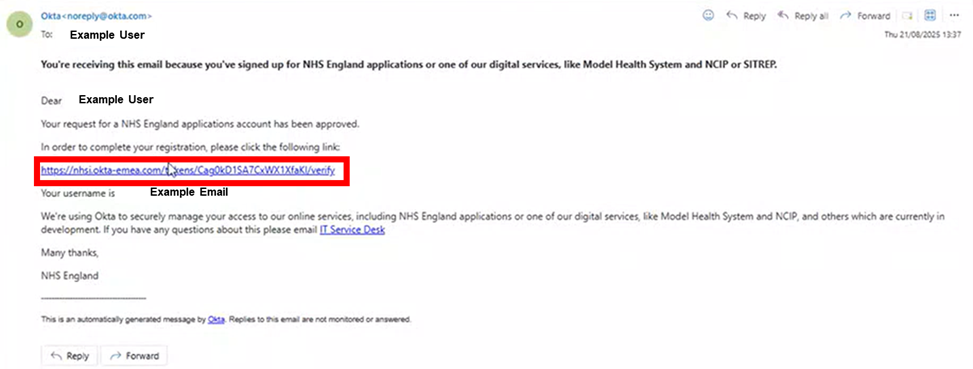
Task: Click Forward in the top toolbar
Action: point(865,16)
